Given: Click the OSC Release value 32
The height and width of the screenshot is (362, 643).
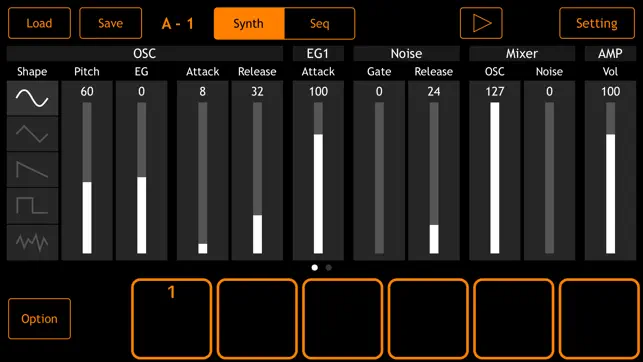Looking at the screenshot, I should pyautogui.click(x=257, y=91).
